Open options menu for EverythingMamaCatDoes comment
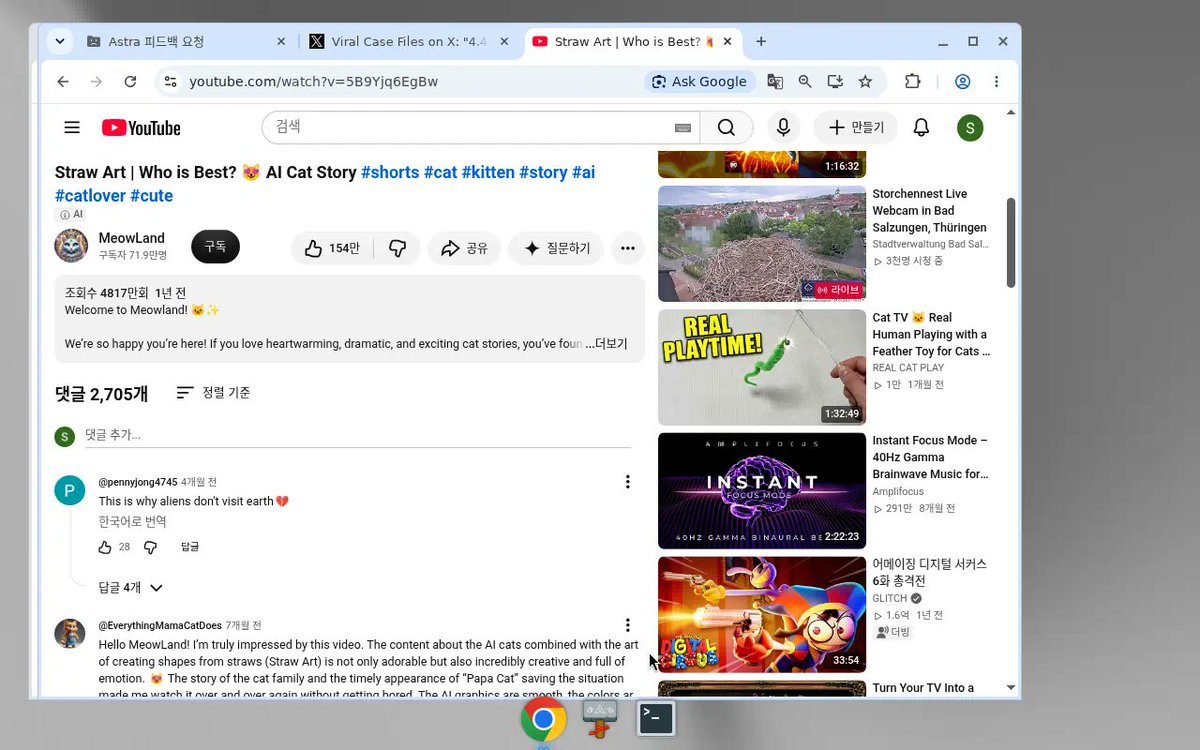Image resolution: width=1200 pixels, height=750 pixels. click(x=628, y=625)
